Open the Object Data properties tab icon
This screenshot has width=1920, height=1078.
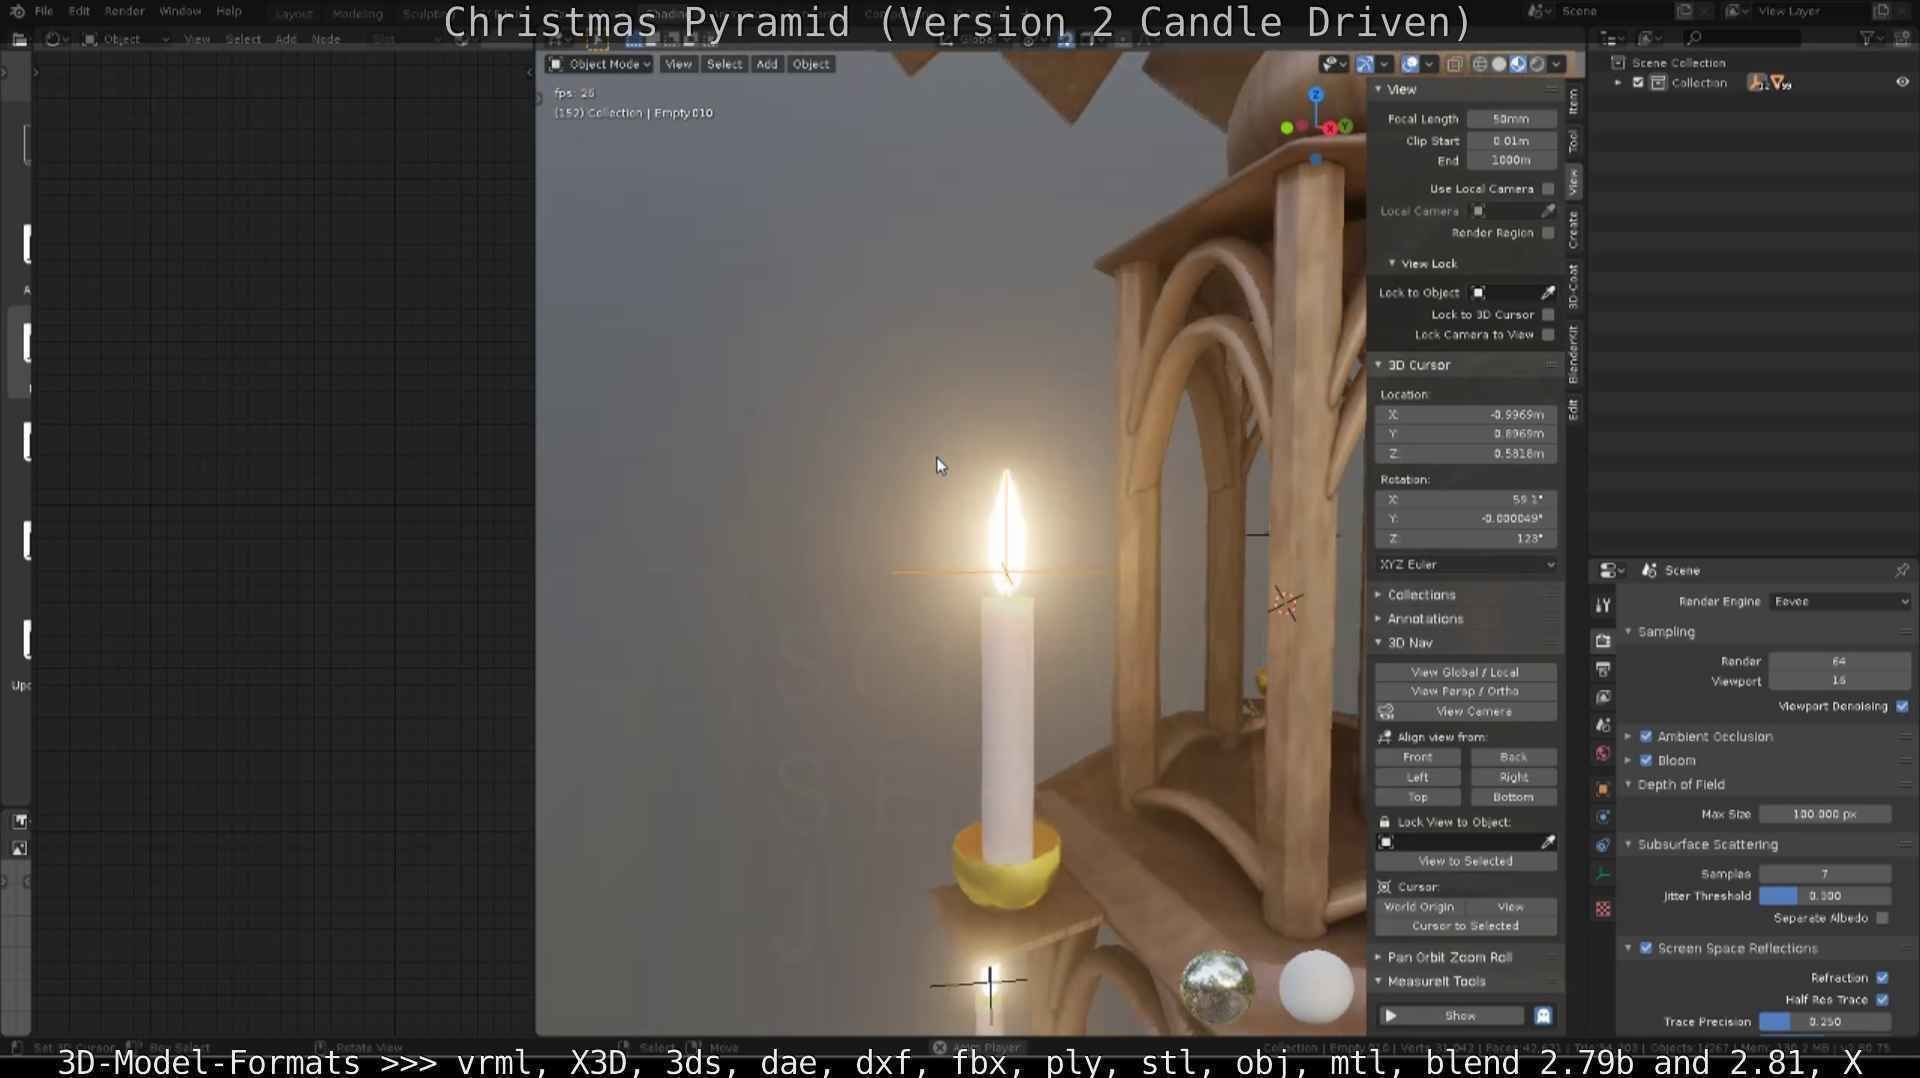coord(1603,873)
